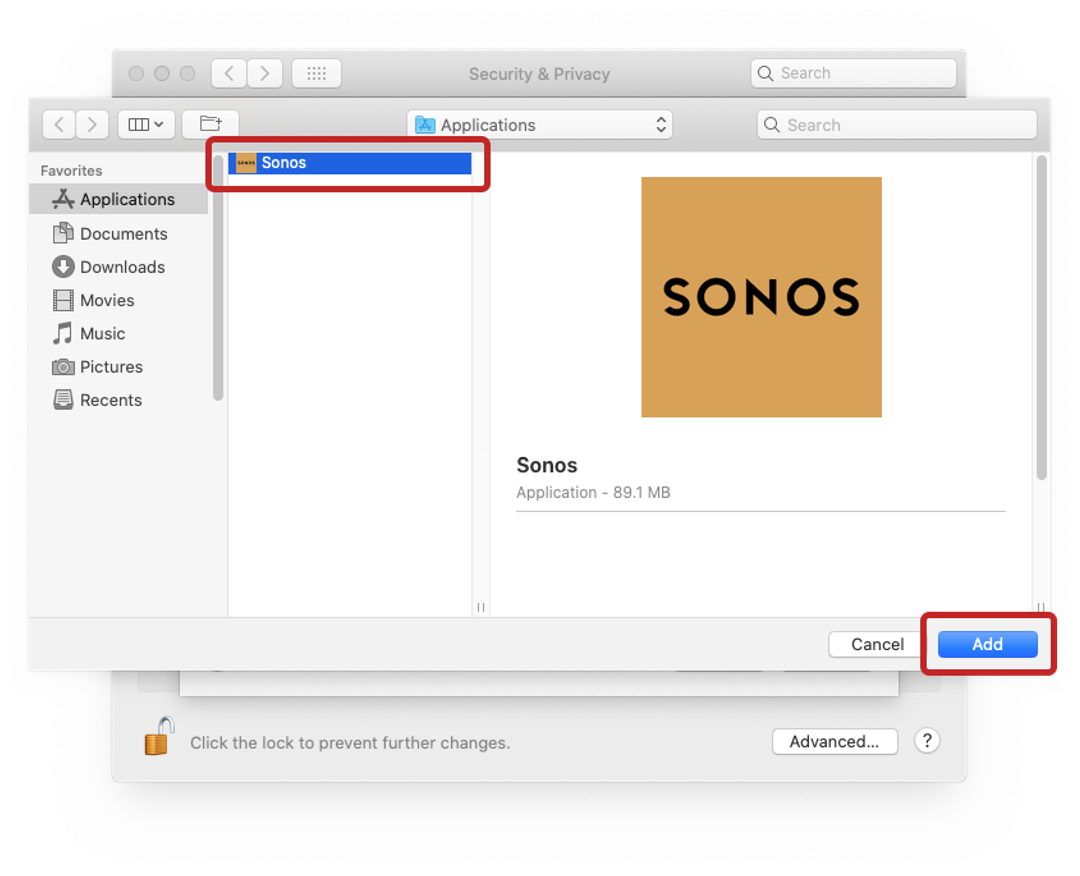Image resolution: width=1080 pixels, height=876 pixels.
Task: Click the help question mark button
Action: point(927,741)
